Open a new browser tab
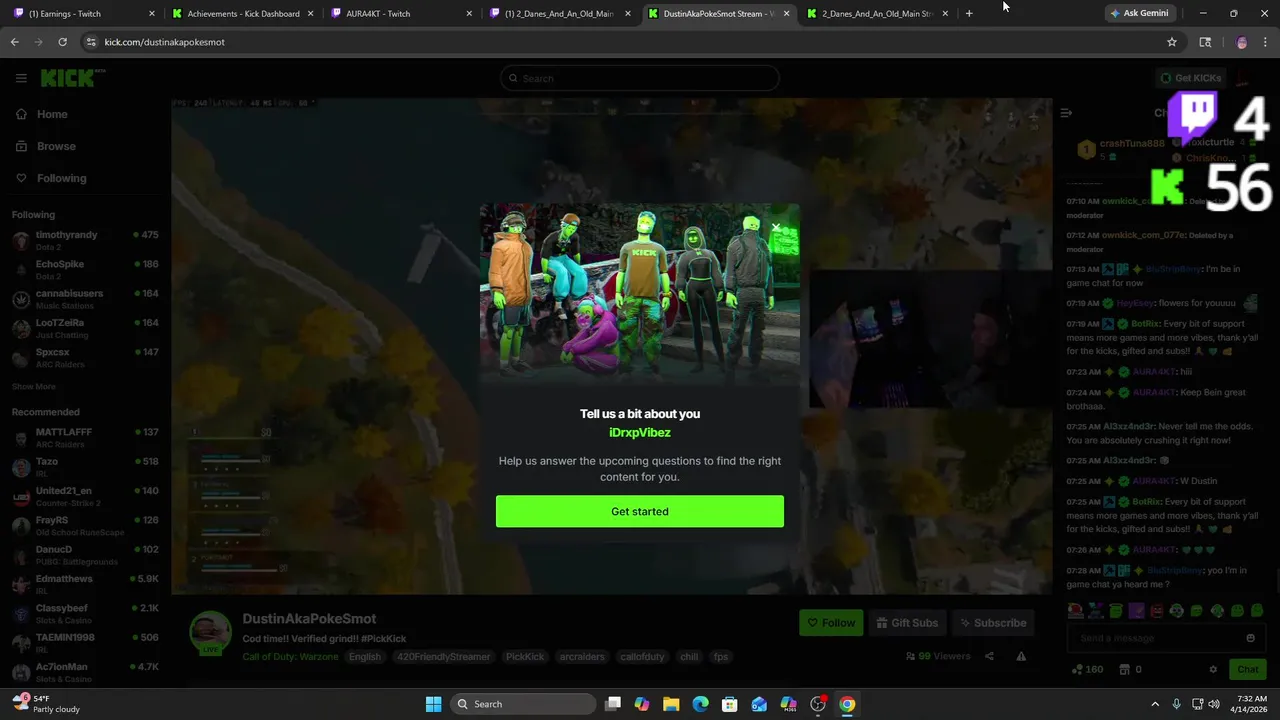Viewport: 1280px width, 720px height. click(x=969, y=13)
